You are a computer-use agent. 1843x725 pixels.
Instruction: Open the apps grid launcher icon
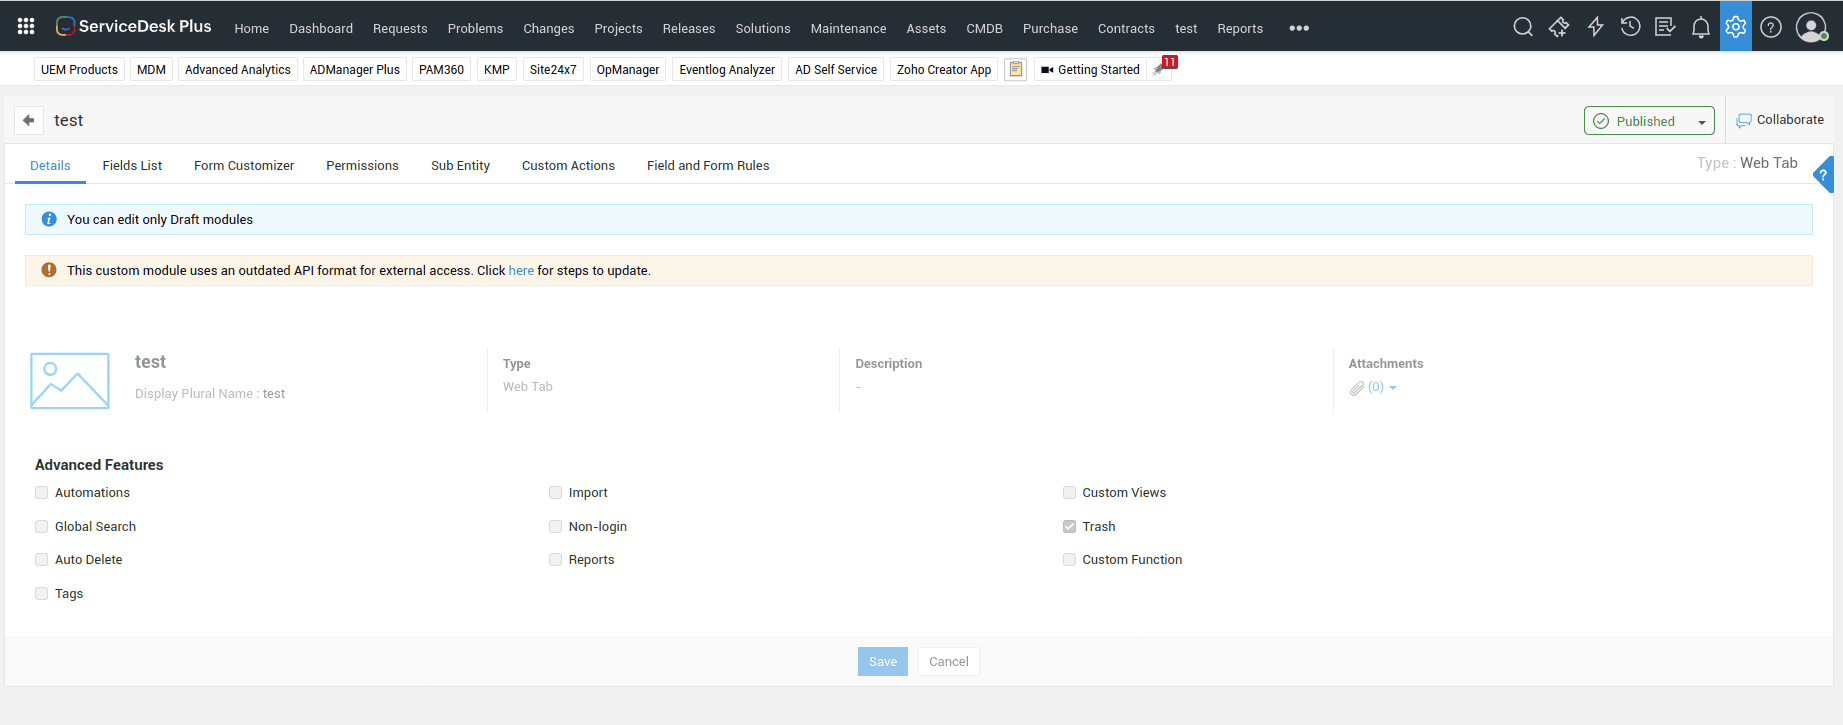pyautogui.click(x=26, y=26)
